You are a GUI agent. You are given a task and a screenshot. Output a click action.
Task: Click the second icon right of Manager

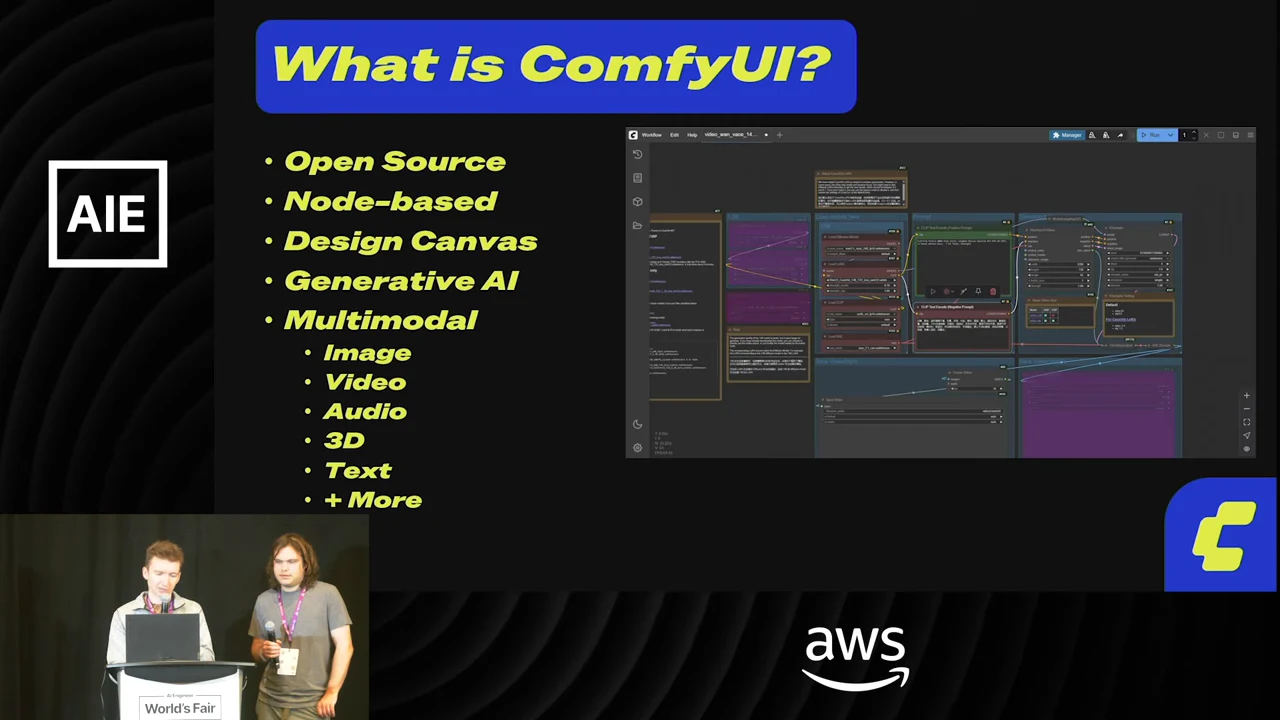[x=1106, y=135]
